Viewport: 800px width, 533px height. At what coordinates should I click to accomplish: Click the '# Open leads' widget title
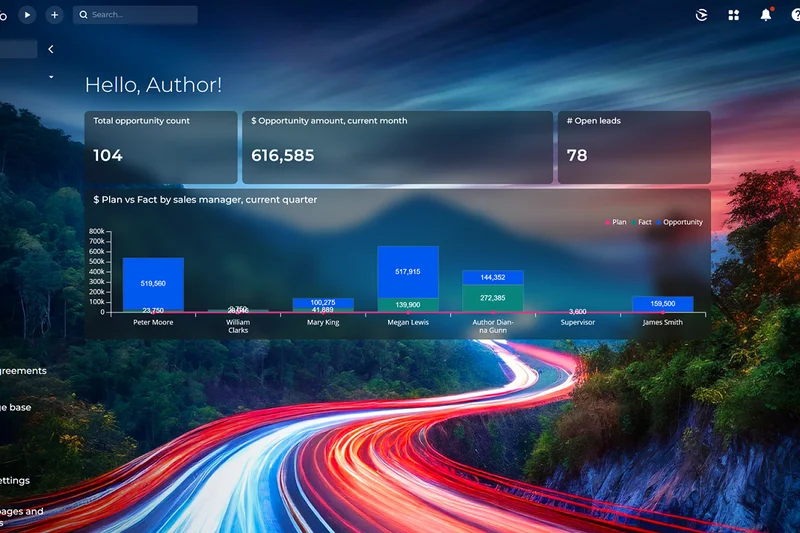click(x=593, y=121)
